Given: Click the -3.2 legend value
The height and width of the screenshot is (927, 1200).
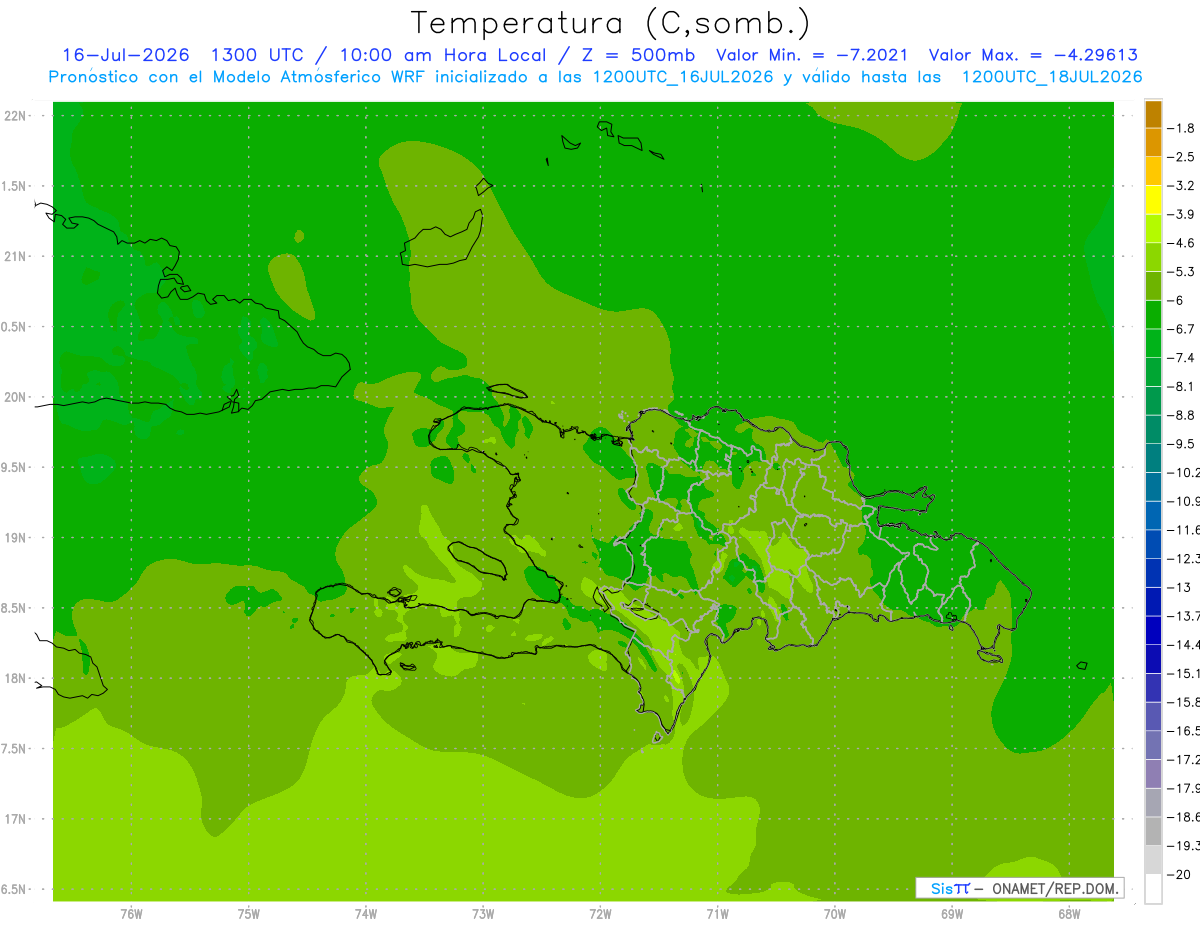Looking at the screenshot, I should [1182, 185].
